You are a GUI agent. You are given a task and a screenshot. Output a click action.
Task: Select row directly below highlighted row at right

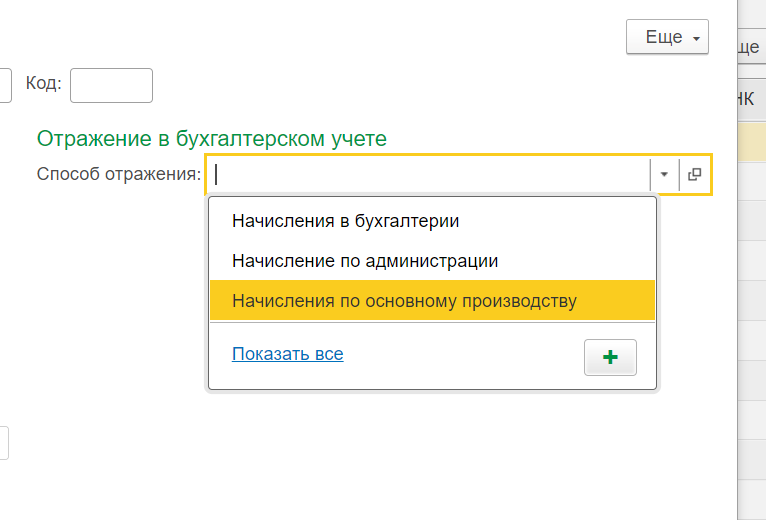[751, 181]
